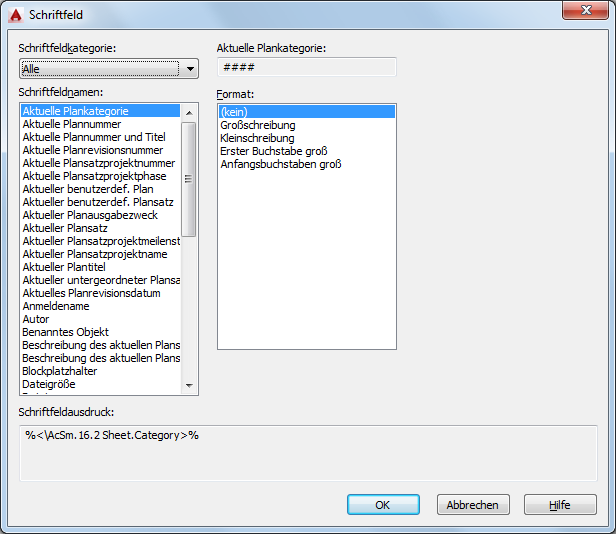This screenshot has height=534, width=616.
Task: Pick Kleinschreibung format option
Action: (257, 138)
